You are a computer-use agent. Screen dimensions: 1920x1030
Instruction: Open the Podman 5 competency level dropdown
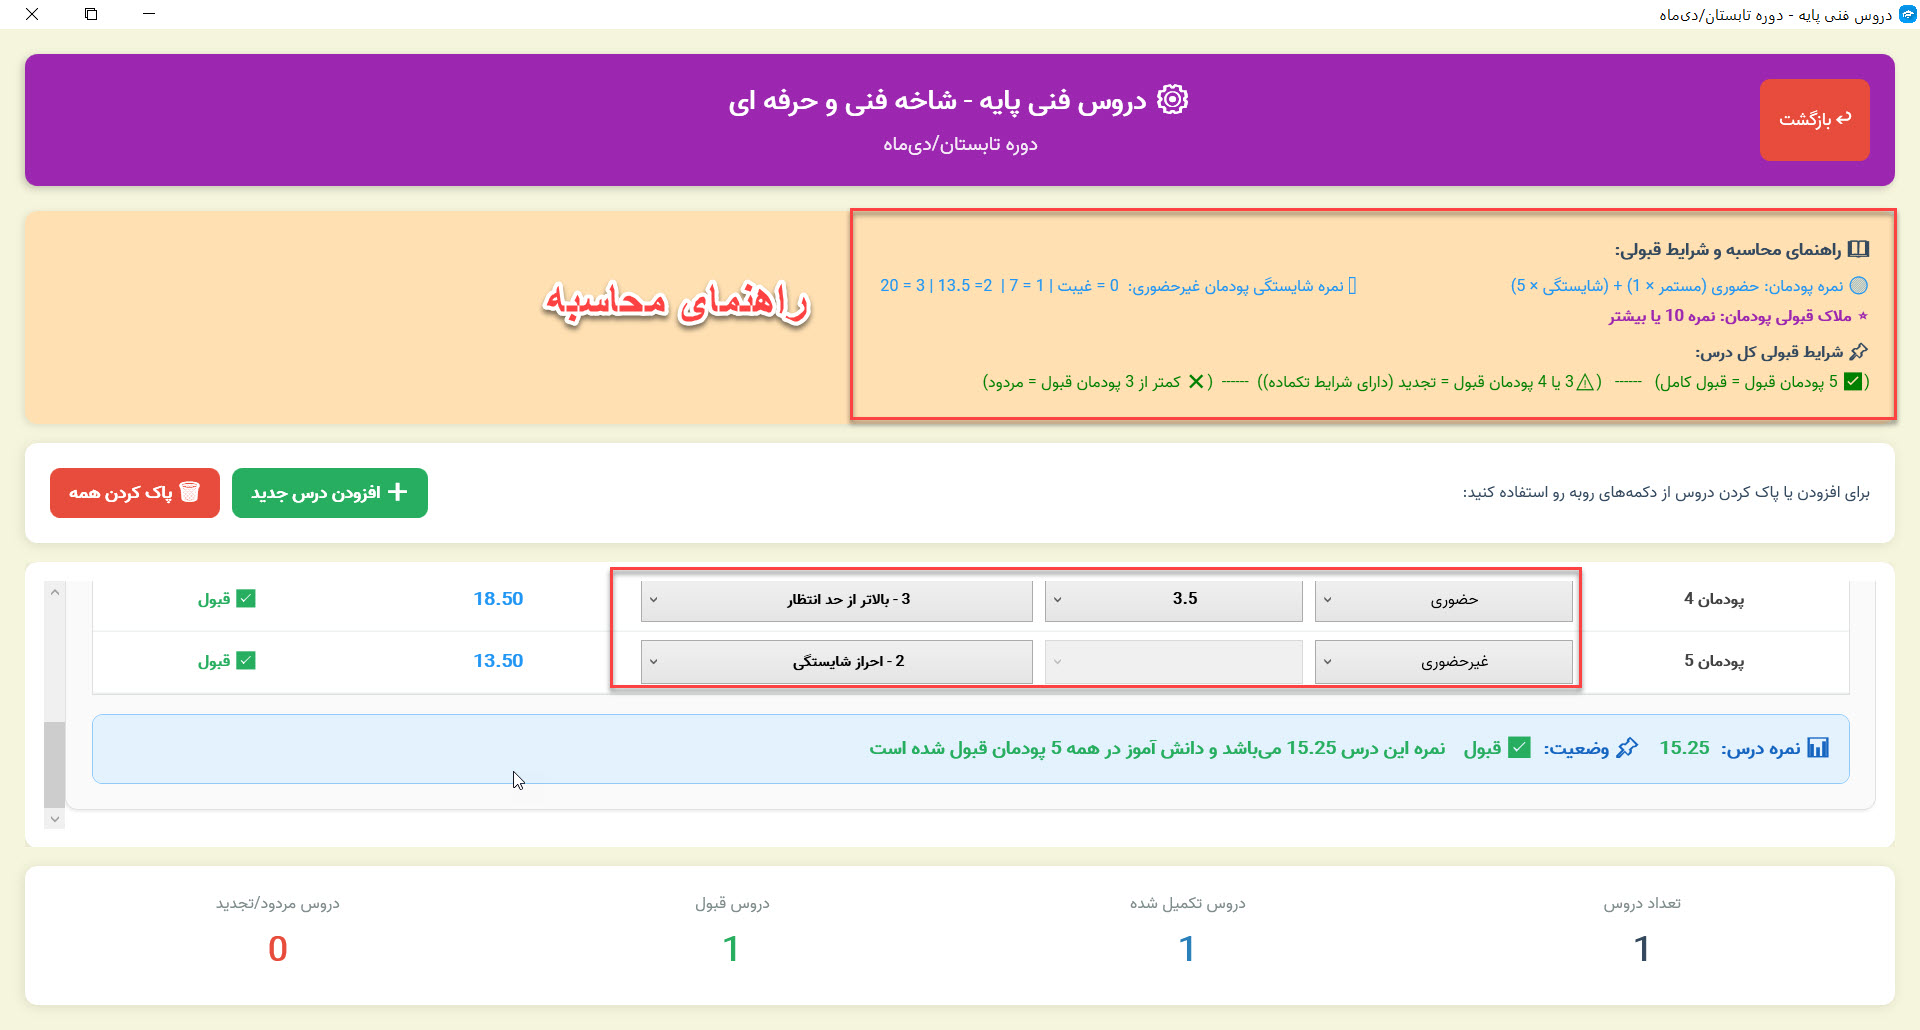point(836,662)
